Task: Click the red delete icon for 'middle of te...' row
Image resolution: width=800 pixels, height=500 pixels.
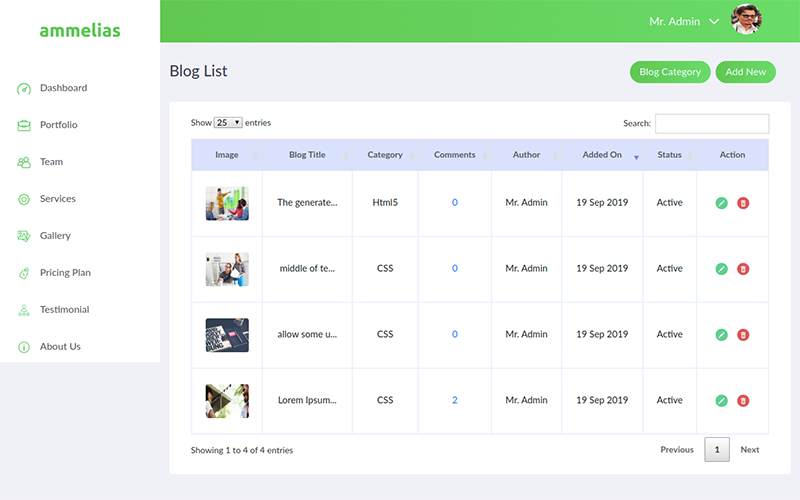Action: (x=743, y=269)
